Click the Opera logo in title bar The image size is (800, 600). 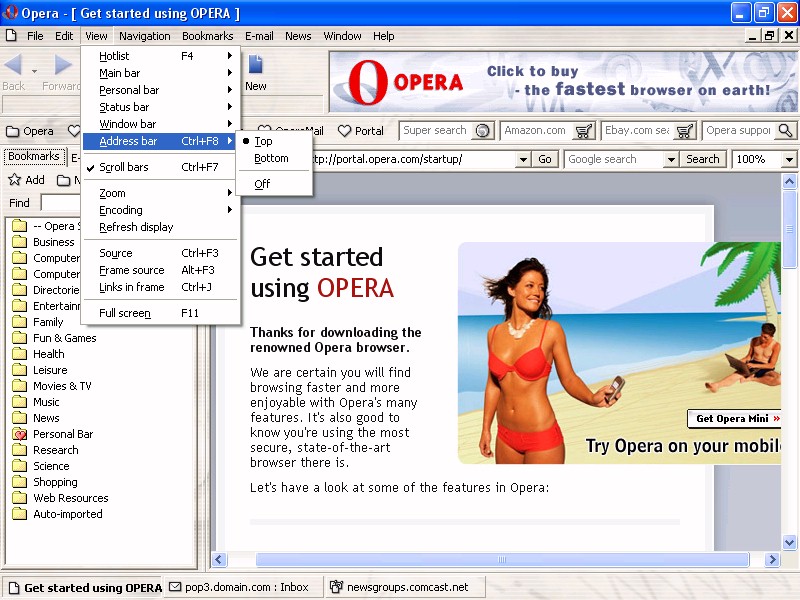click(10, 12)
